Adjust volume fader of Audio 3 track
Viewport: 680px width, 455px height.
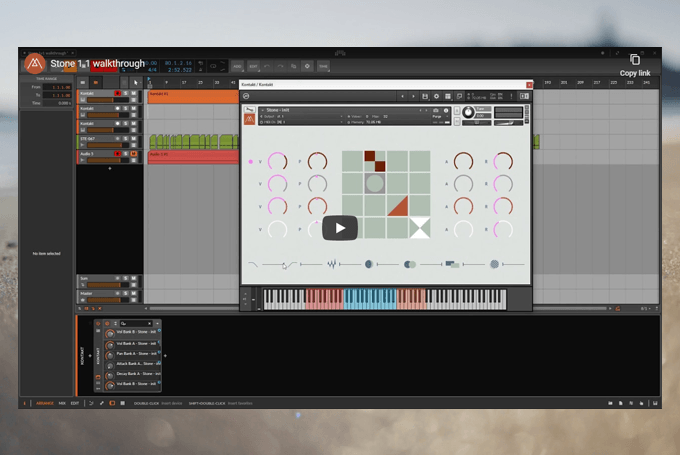point(108,160)
